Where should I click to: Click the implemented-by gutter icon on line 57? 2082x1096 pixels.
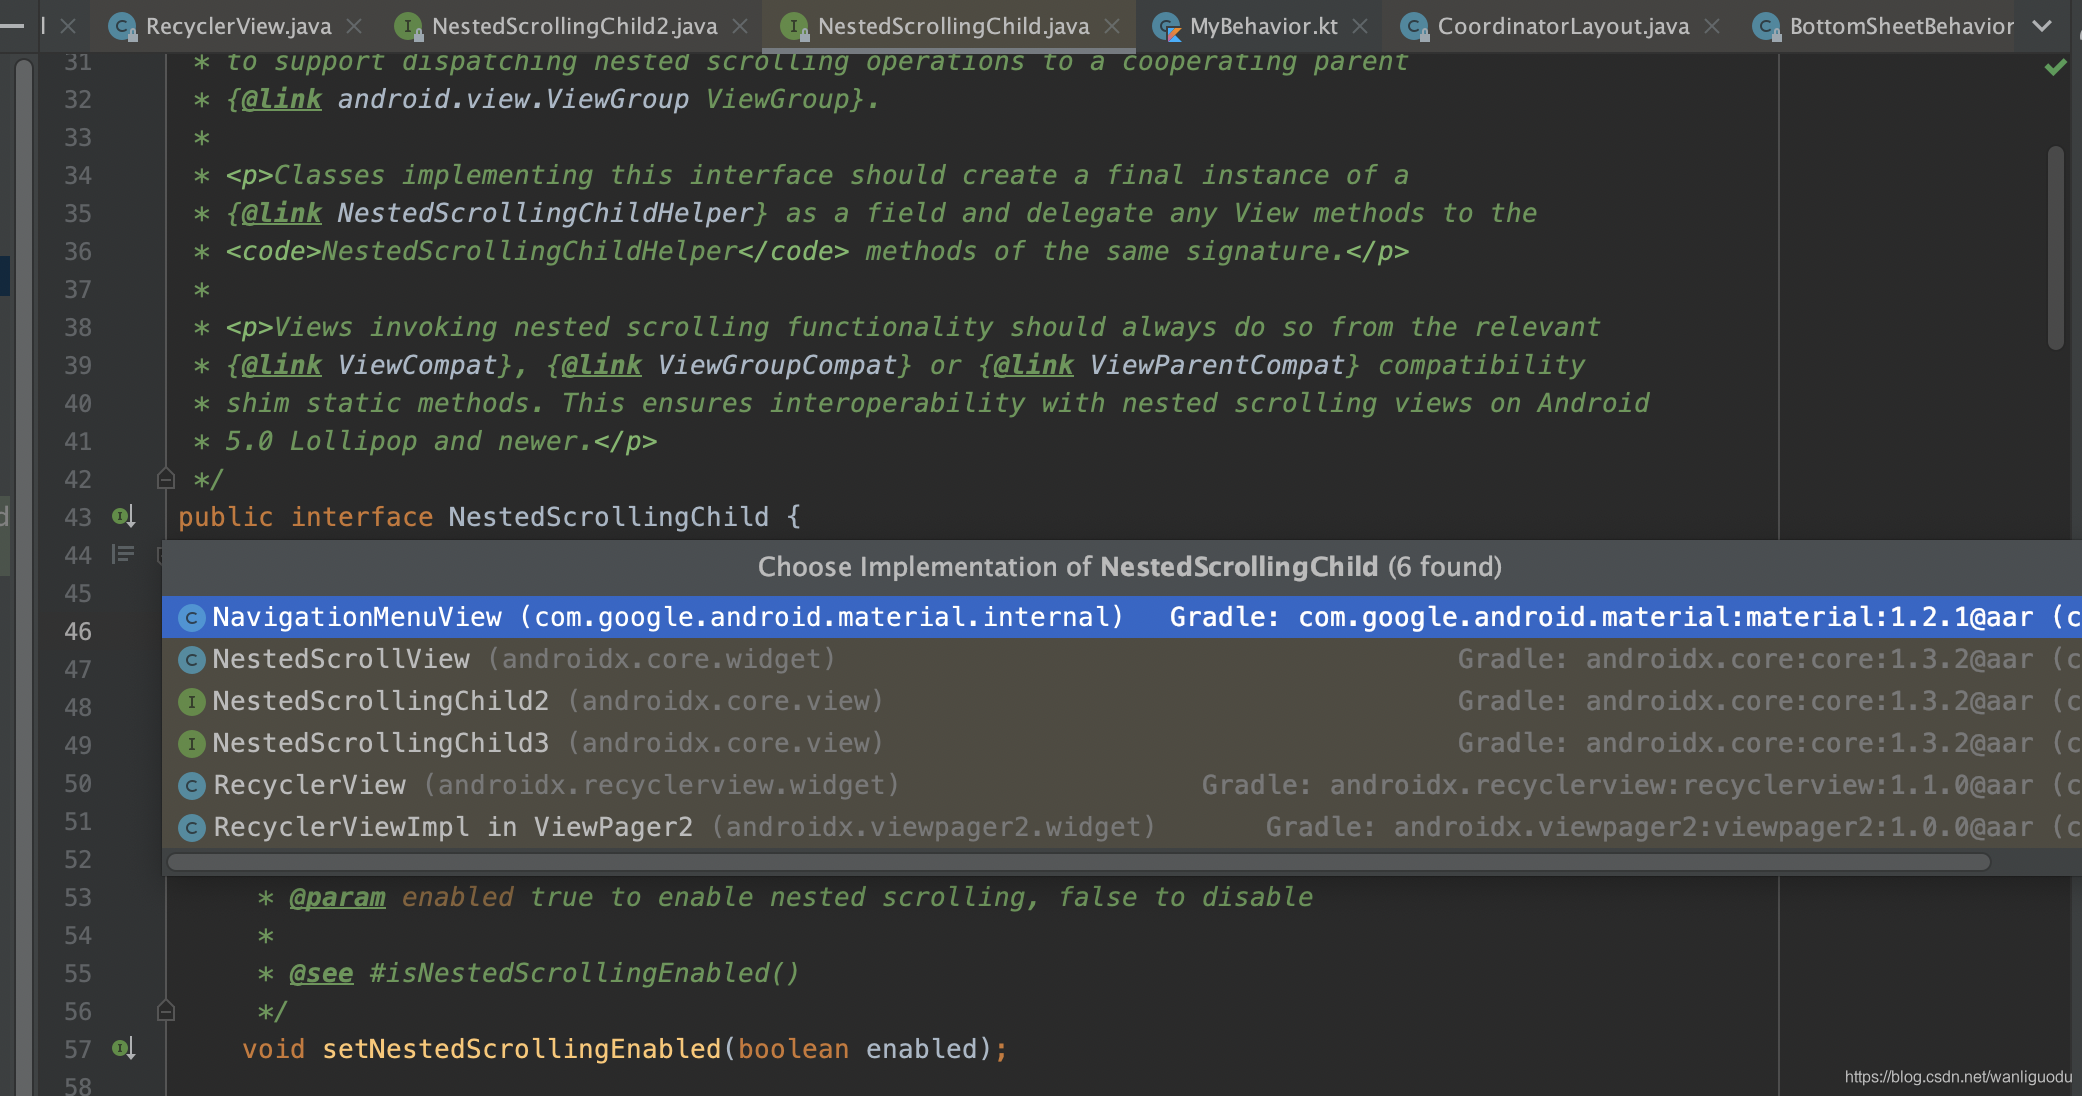pos(124,1049)
